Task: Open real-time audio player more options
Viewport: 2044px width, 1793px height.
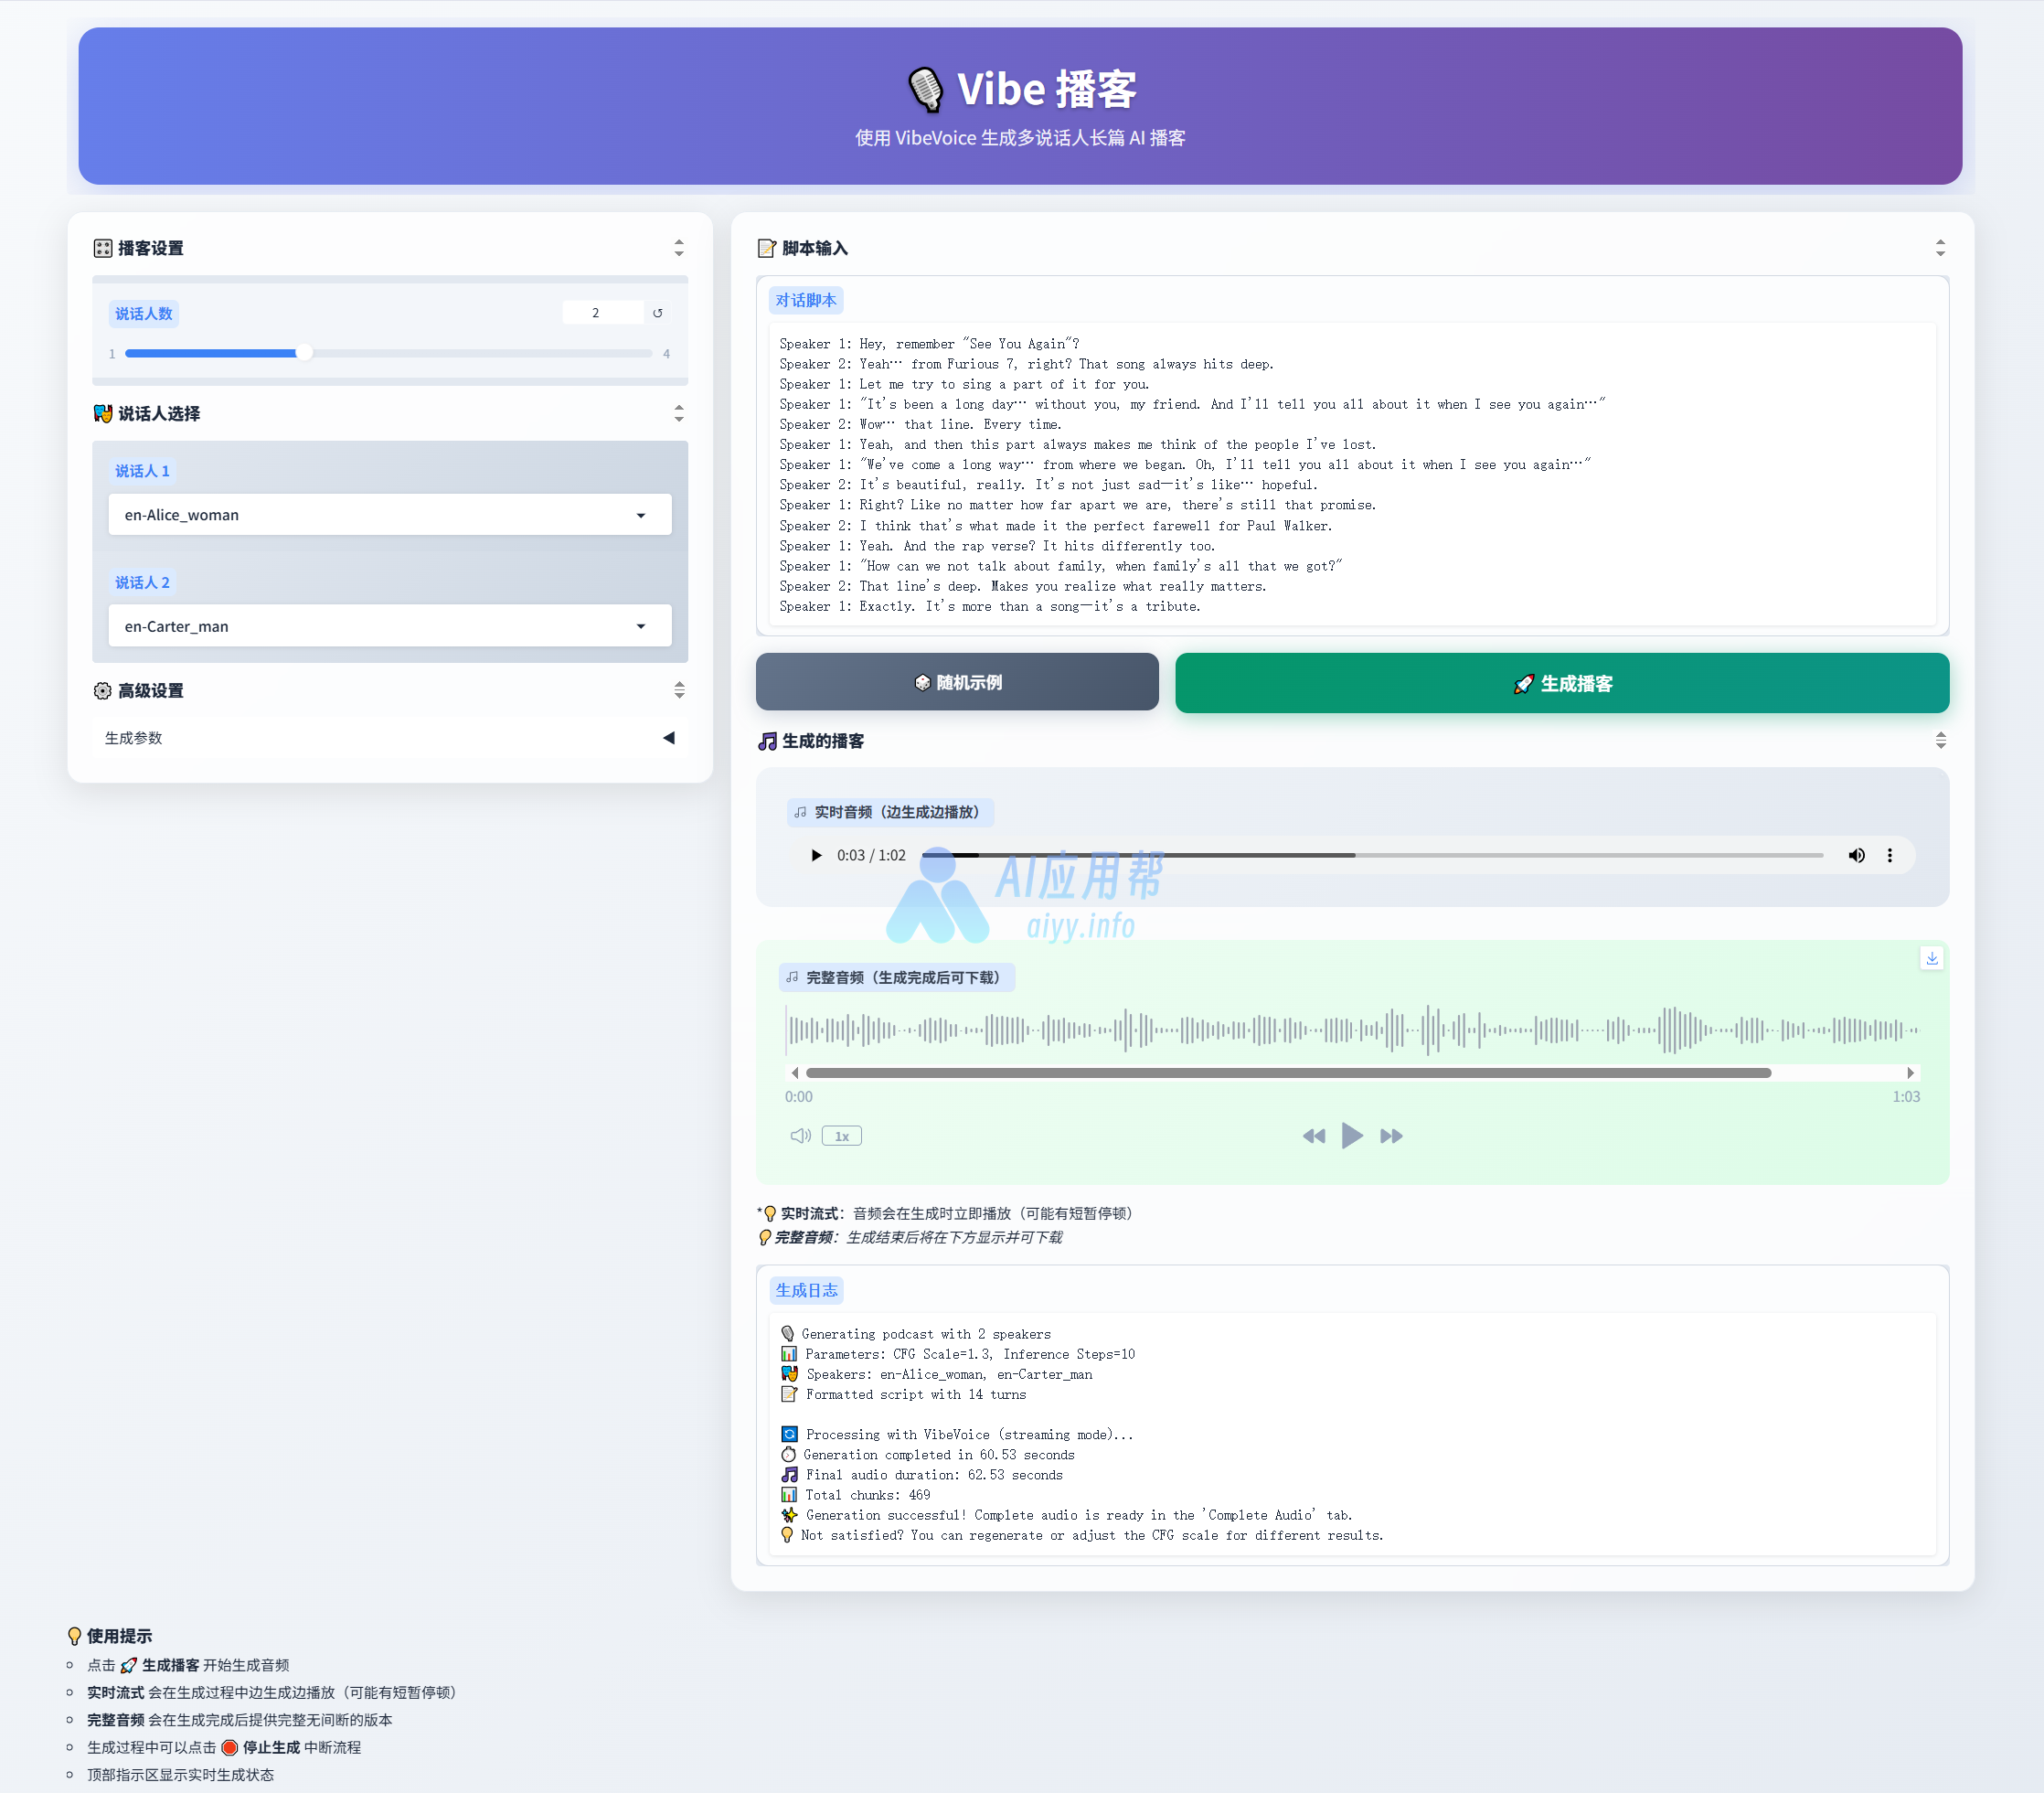Action: click(1889, 855)
